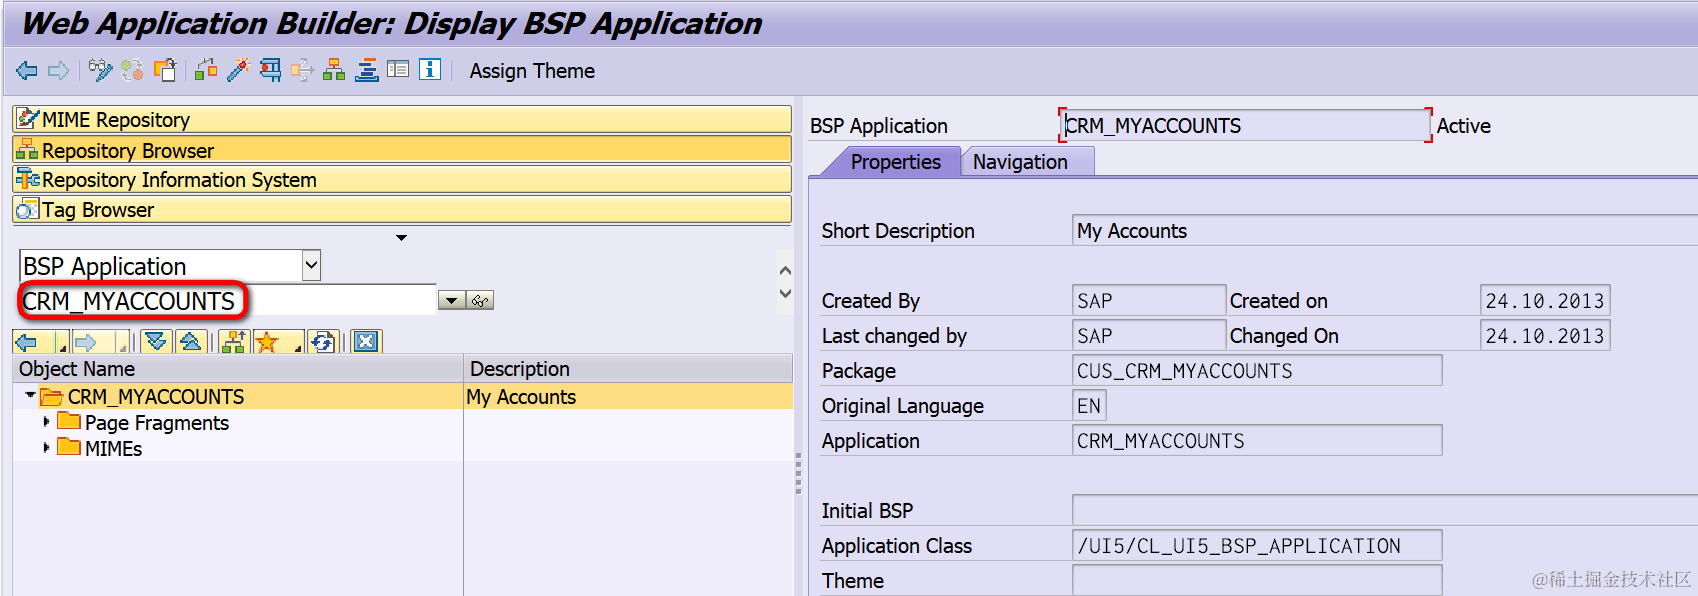
Task: Switch to the Navigation tab
Action: coord(1020,162)
